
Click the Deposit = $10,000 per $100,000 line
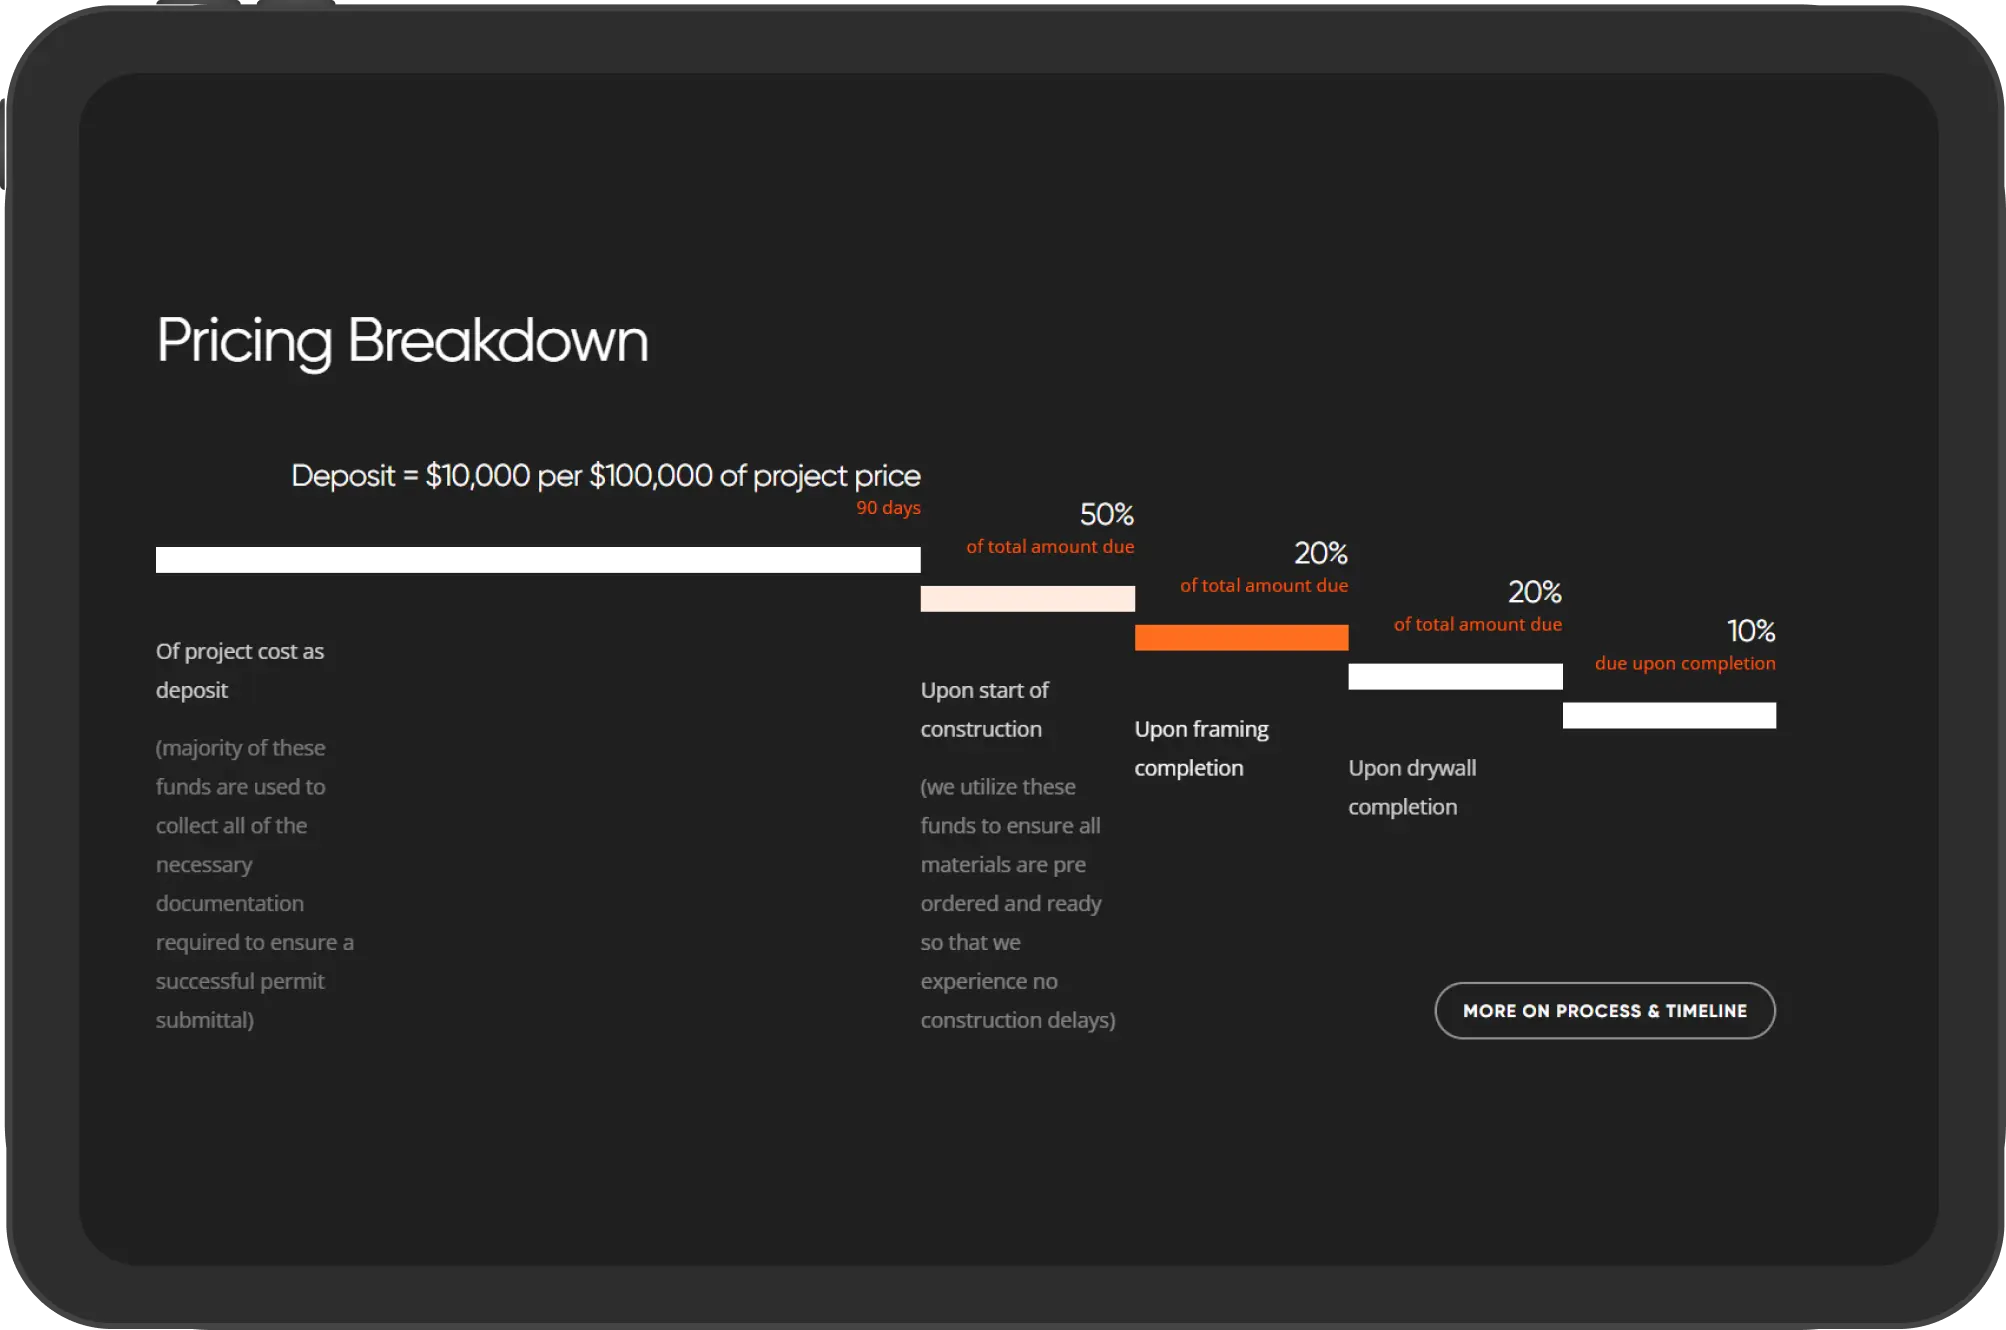(x=605, y=475)
